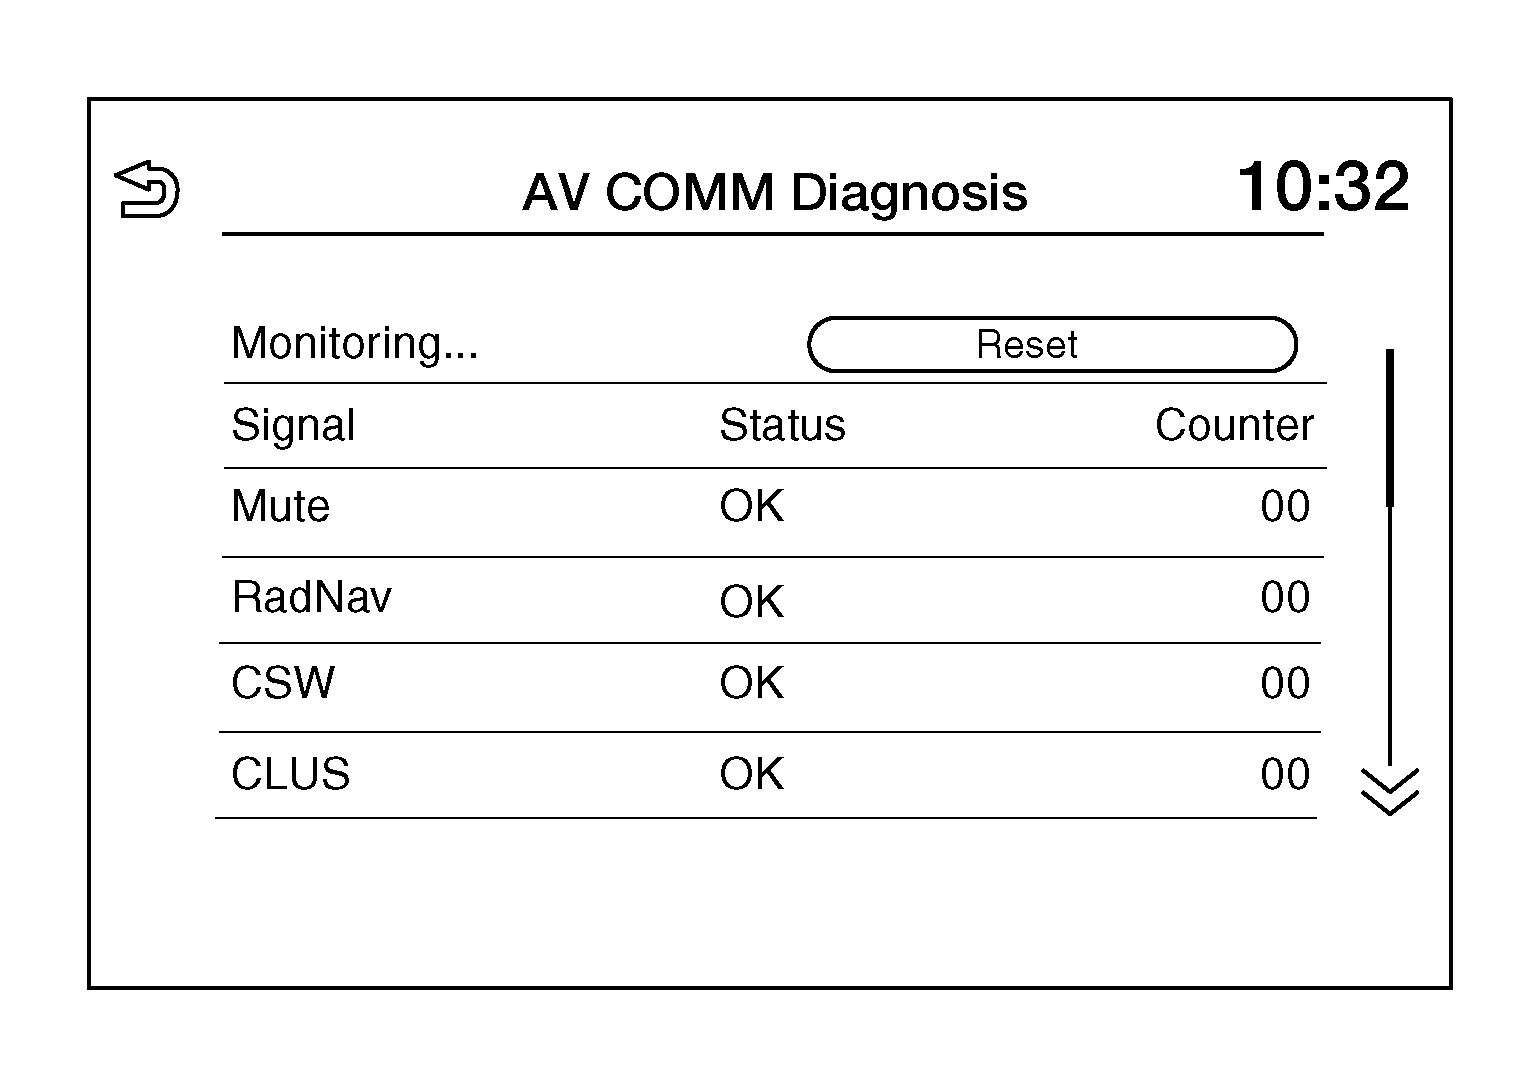Click OK status for RadNav
1536x1087 pixels.
[x=751, y=602]
